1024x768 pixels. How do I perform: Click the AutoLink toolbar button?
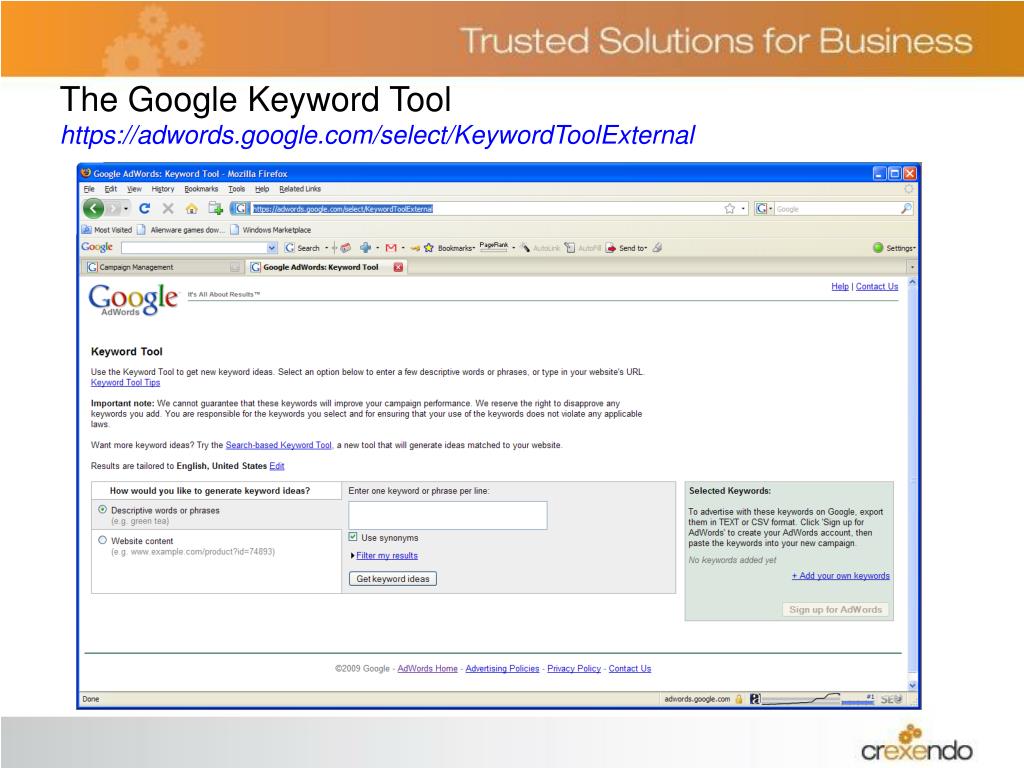[x=540, y=248]
